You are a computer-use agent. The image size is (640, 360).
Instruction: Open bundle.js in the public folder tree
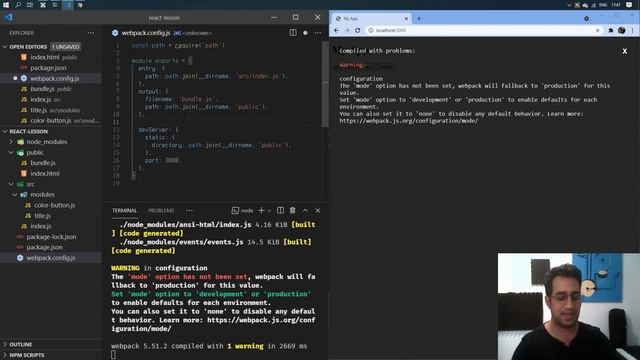[x=43, y=163]
